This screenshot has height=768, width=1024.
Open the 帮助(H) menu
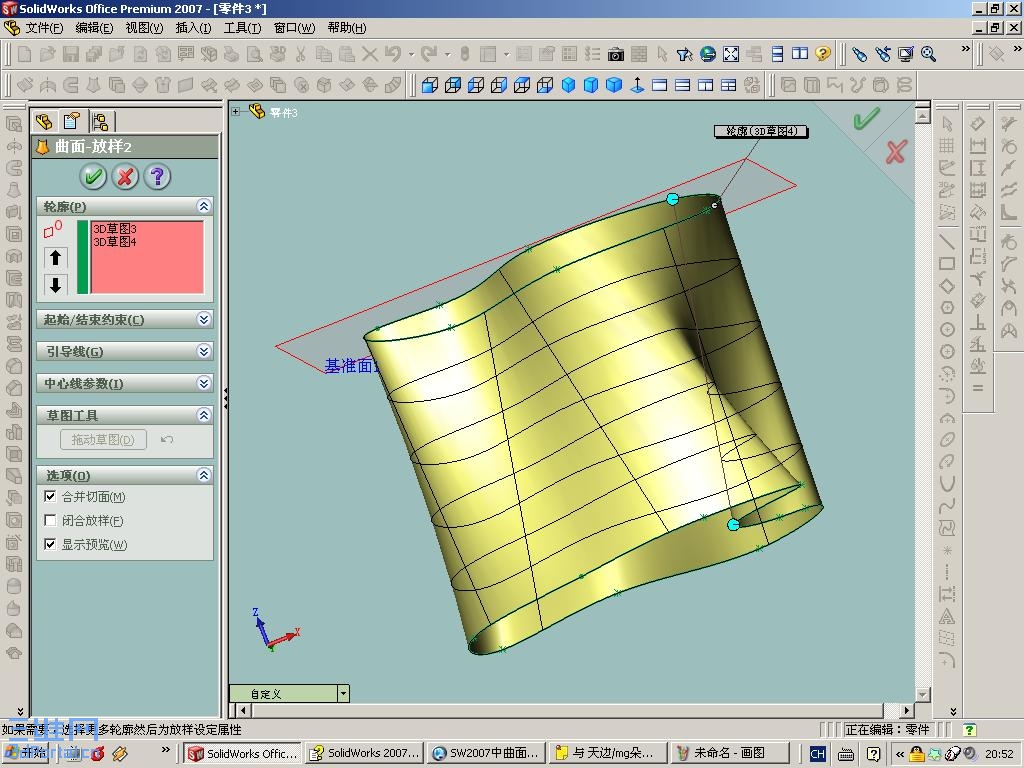click(x=347, y=28)
